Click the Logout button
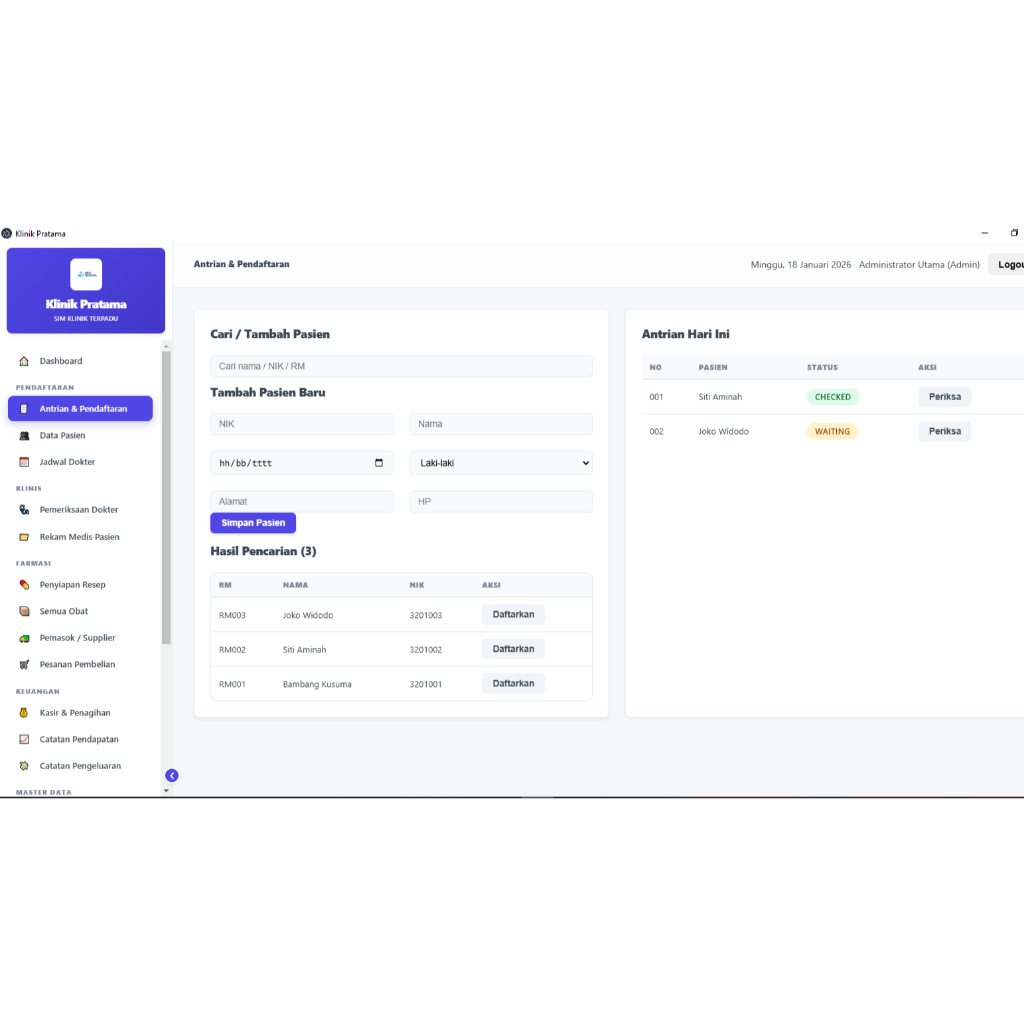1024x1024 pixels. pos(1007,264)
